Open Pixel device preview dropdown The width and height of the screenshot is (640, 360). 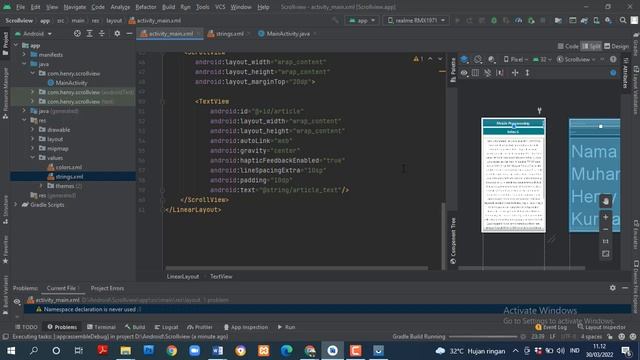(516, 60)
